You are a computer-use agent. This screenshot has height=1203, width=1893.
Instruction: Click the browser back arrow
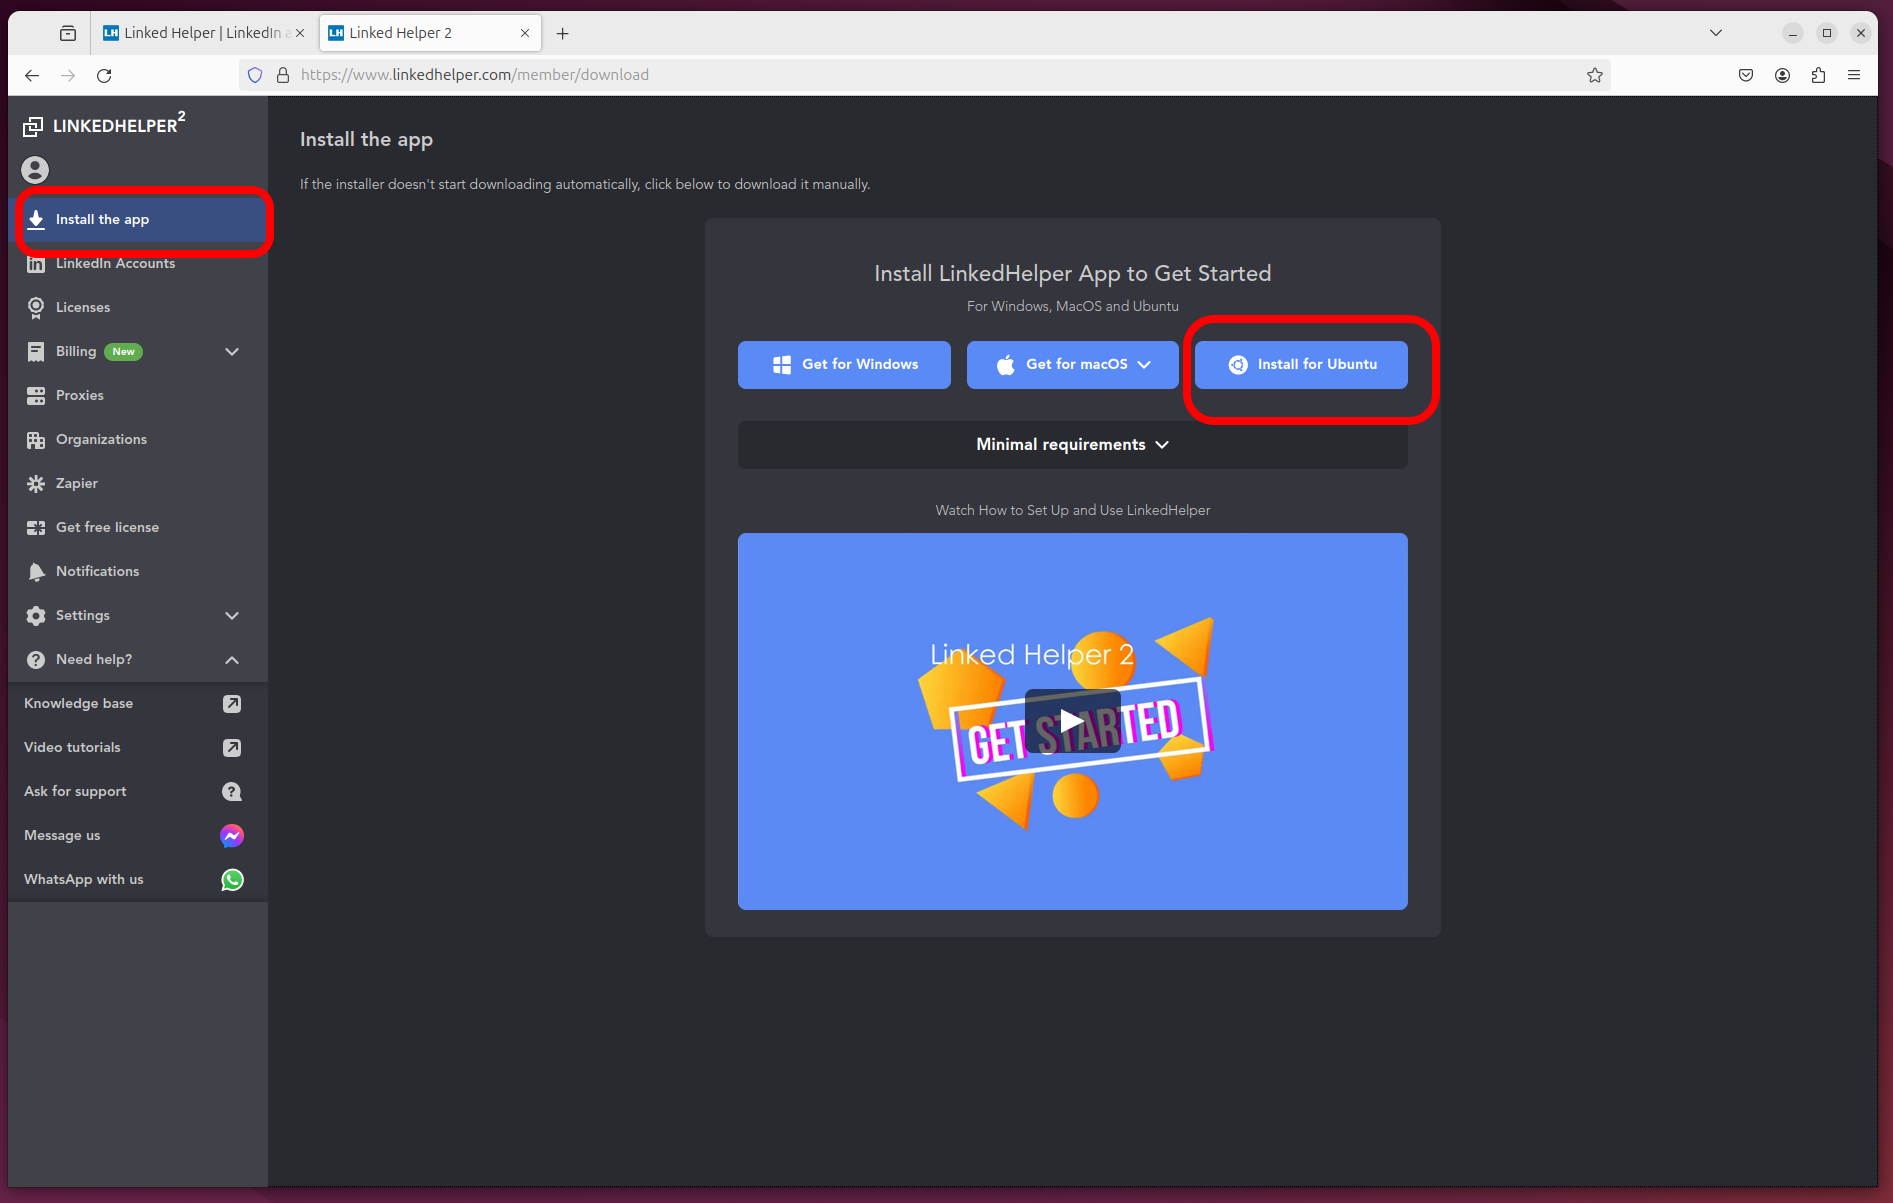(32, 75)
